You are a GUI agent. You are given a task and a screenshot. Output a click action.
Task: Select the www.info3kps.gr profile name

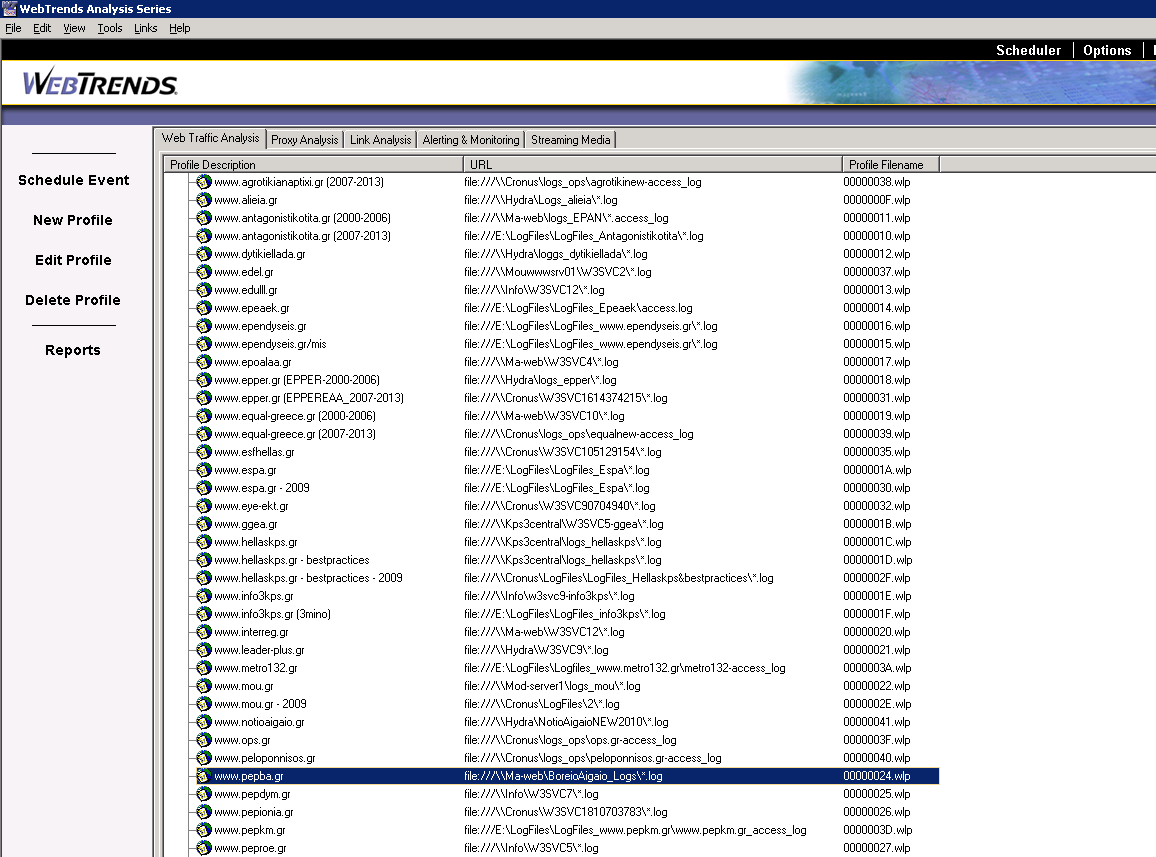pos(254,596)
